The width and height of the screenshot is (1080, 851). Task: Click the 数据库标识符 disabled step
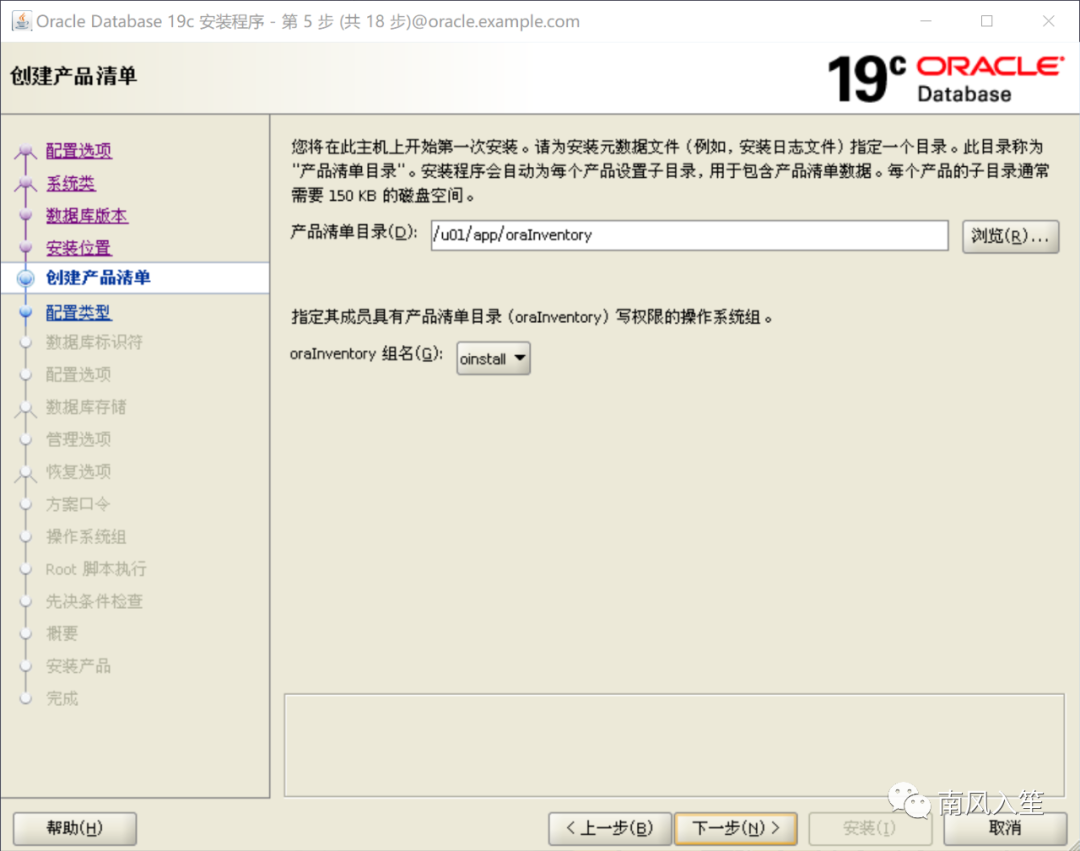[x=94, y=342]
